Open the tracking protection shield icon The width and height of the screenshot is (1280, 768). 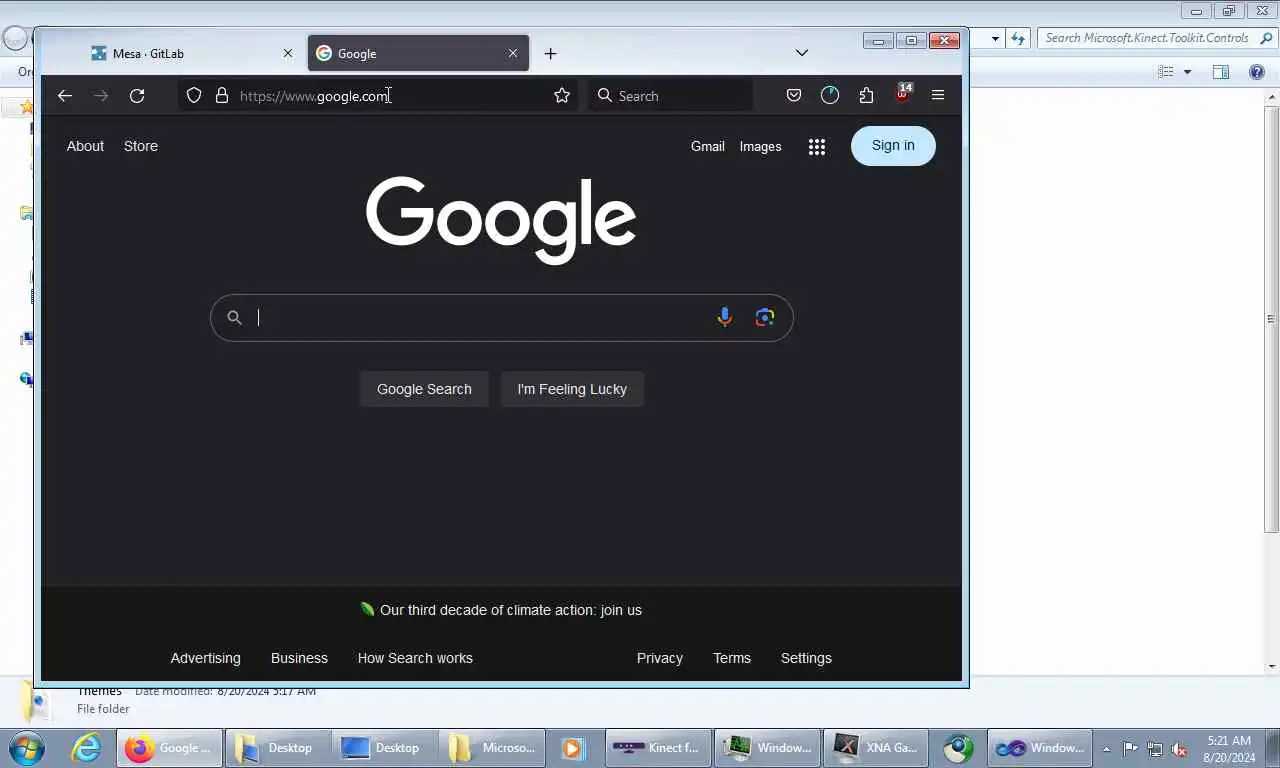coord(194,95)
